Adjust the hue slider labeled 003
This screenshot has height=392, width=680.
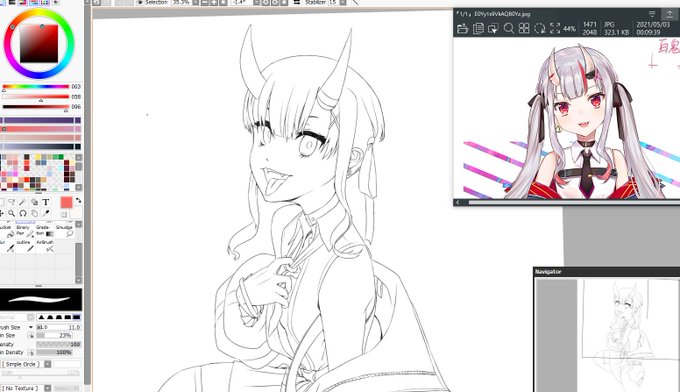point(36,86)
